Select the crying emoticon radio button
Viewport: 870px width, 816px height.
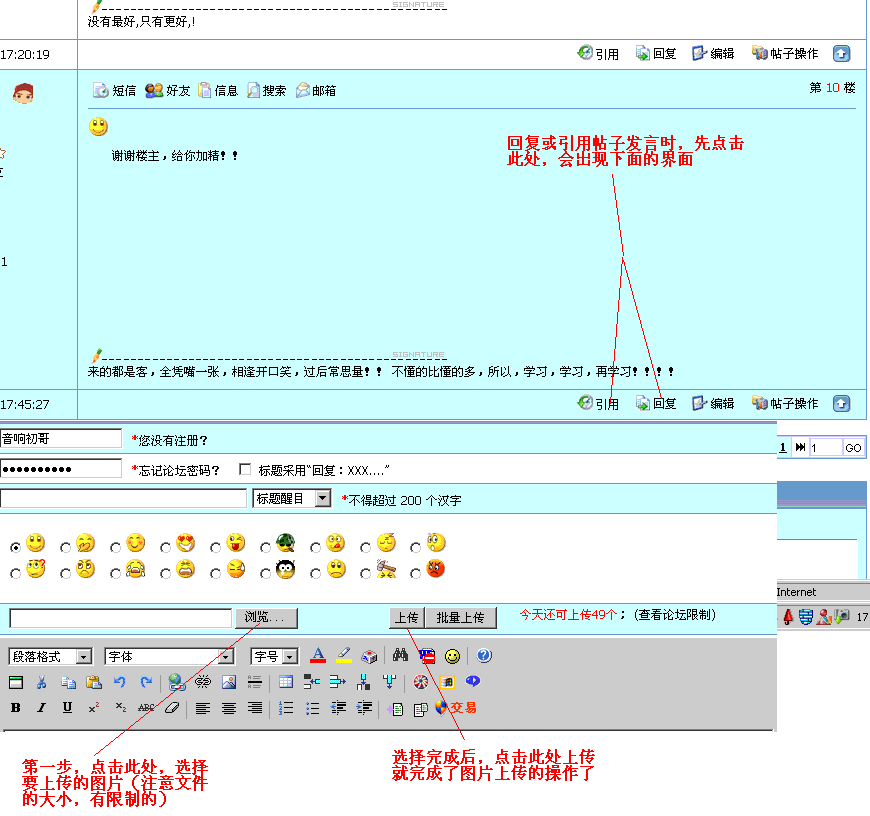point(115,574)
